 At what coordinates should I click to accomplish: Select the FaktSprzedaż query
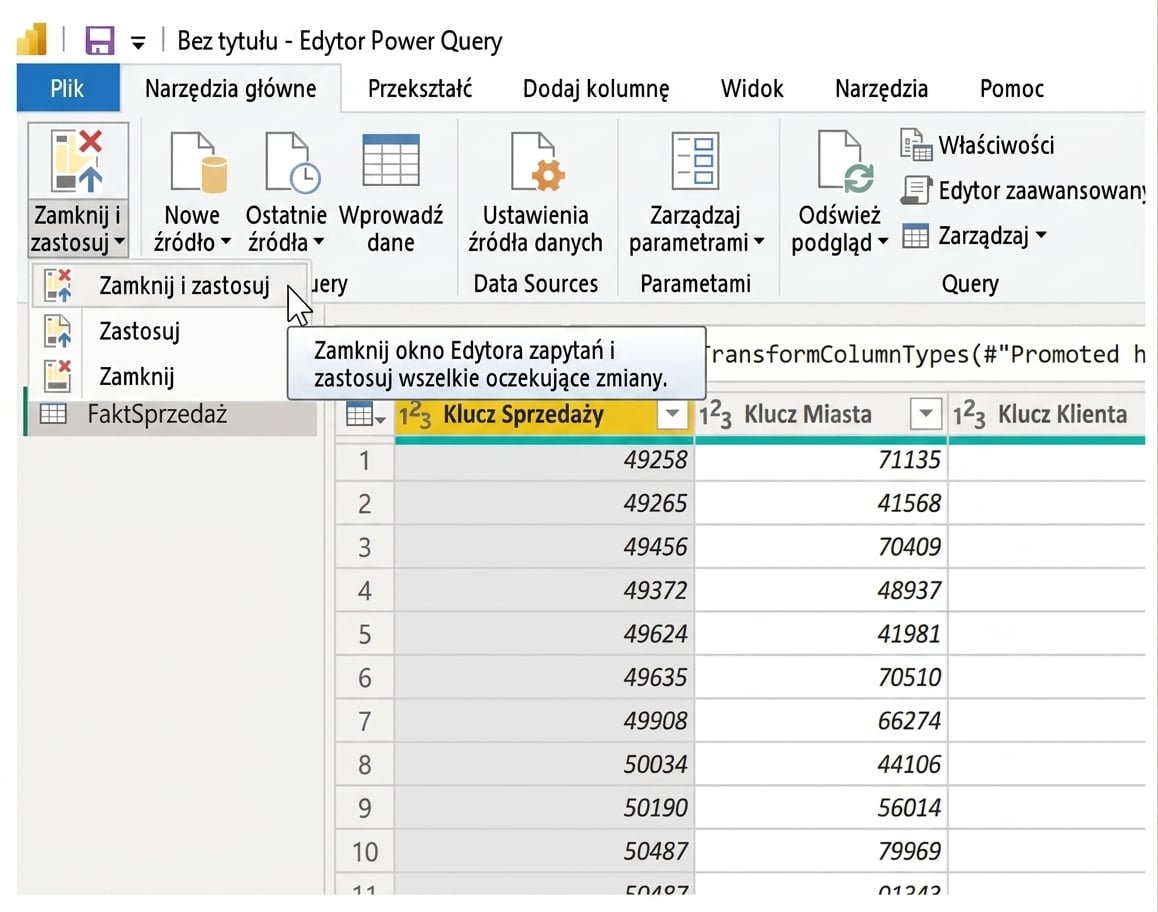coord(171,414)
